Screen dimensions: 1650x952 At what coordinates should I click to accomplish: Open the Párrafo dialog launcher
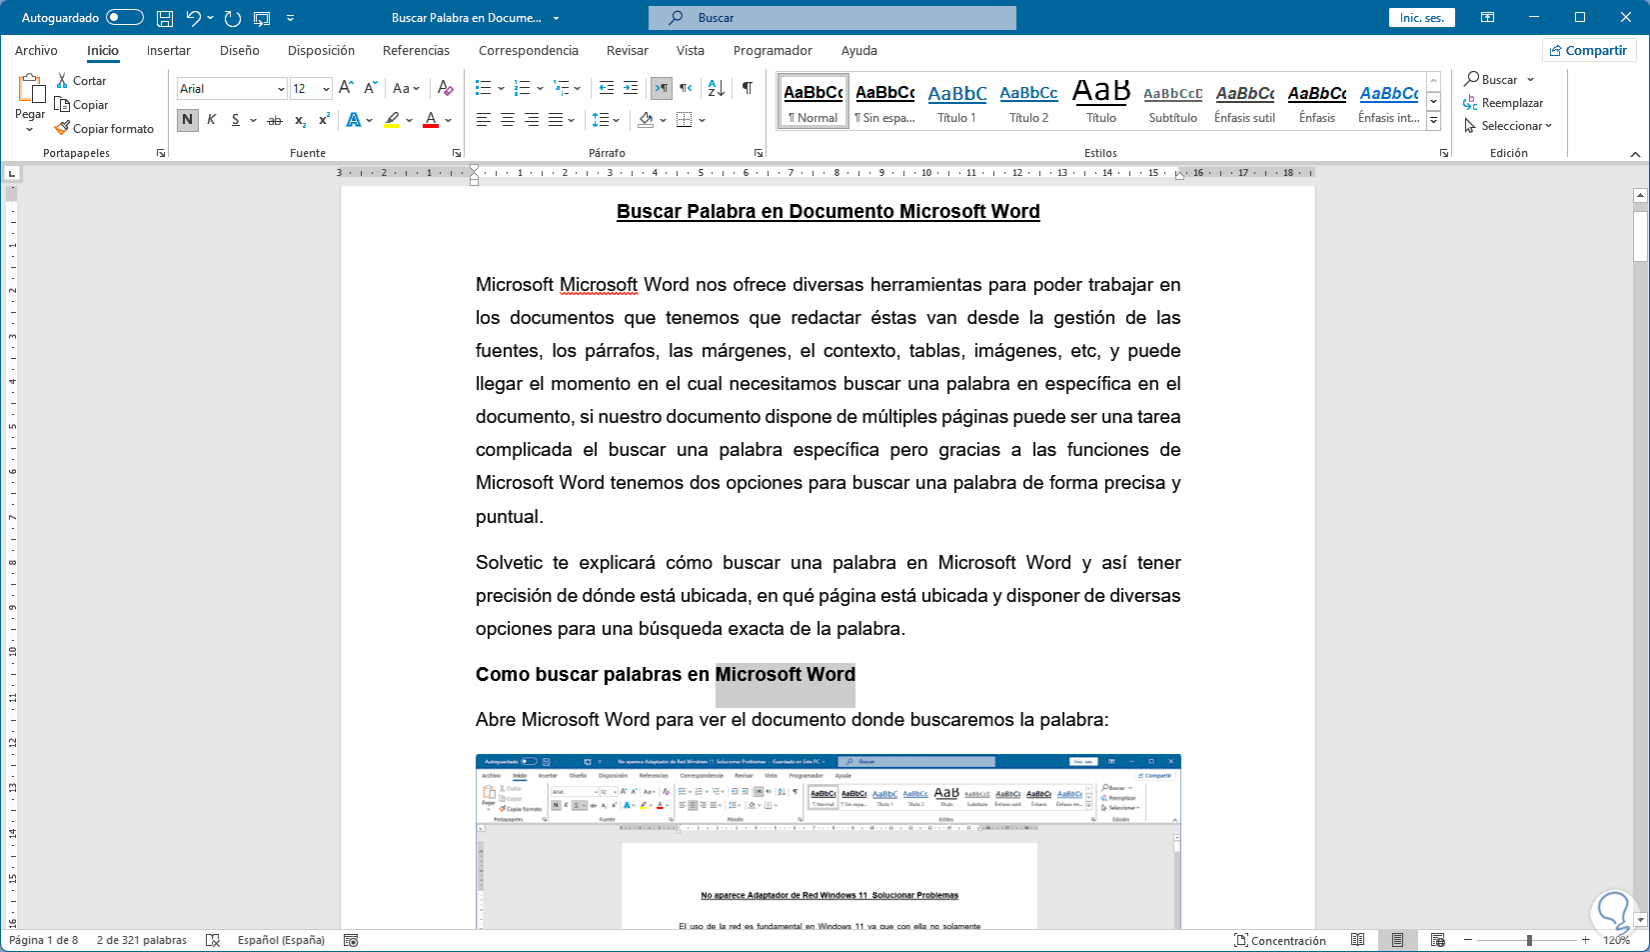(x=758, y=153)
